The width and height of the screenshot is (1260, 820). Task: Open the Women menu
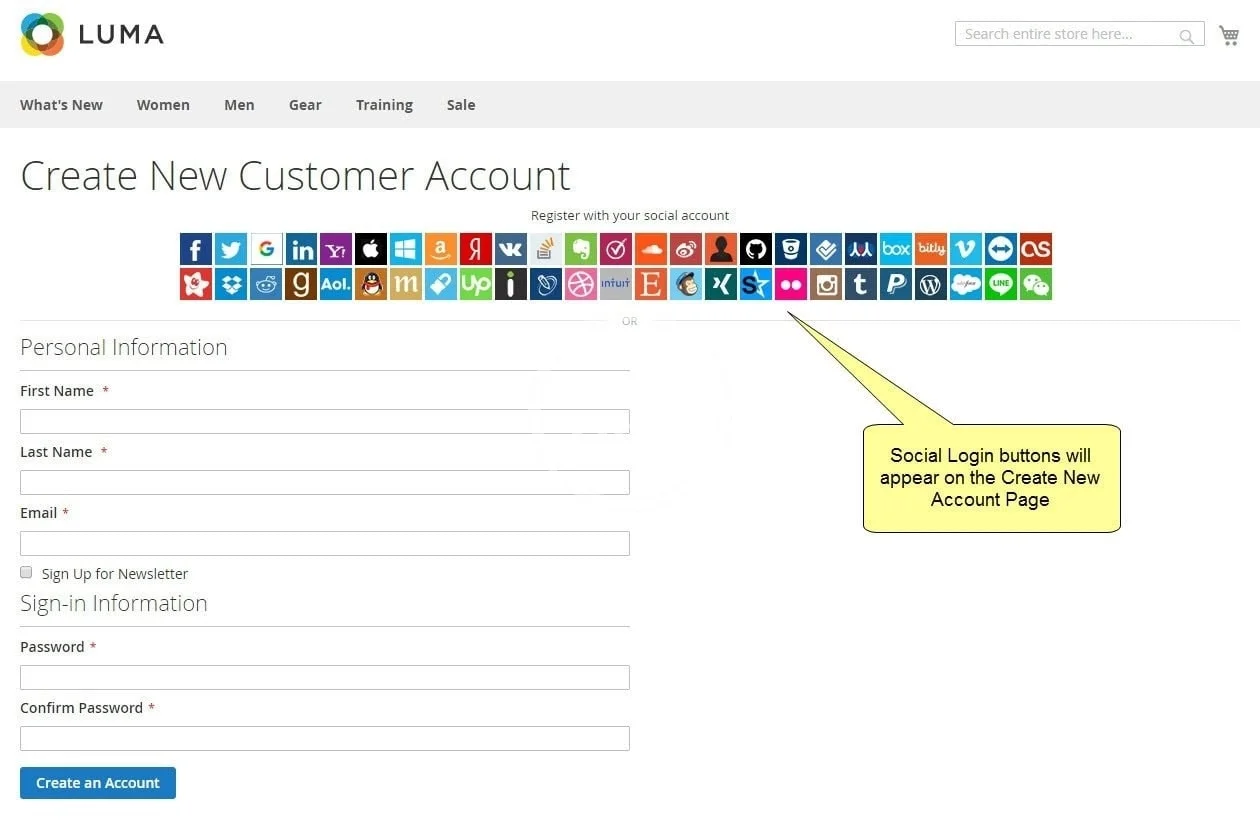(163, 105)
